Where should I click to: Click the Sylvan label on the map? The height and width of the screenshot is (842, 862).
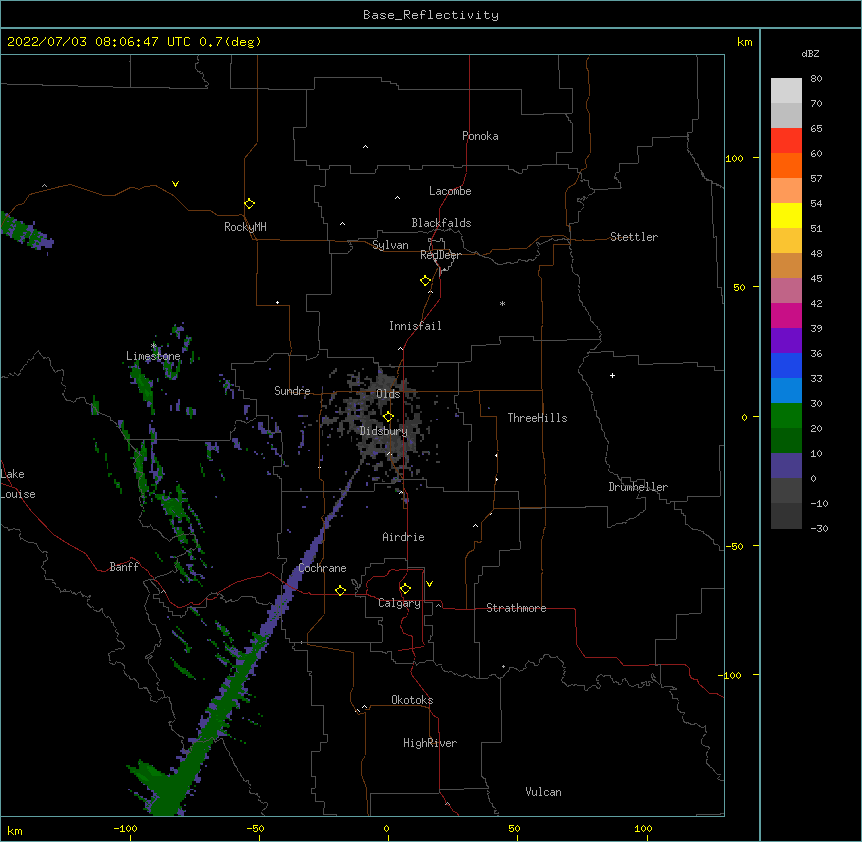(390, 245)
